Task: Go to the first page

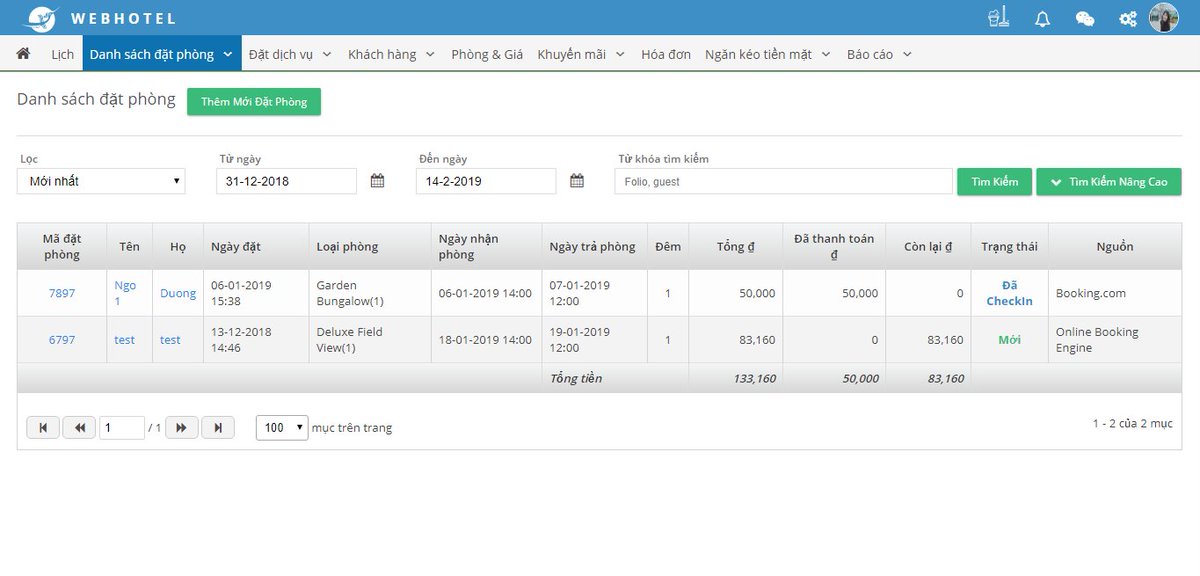Action: 43,428
